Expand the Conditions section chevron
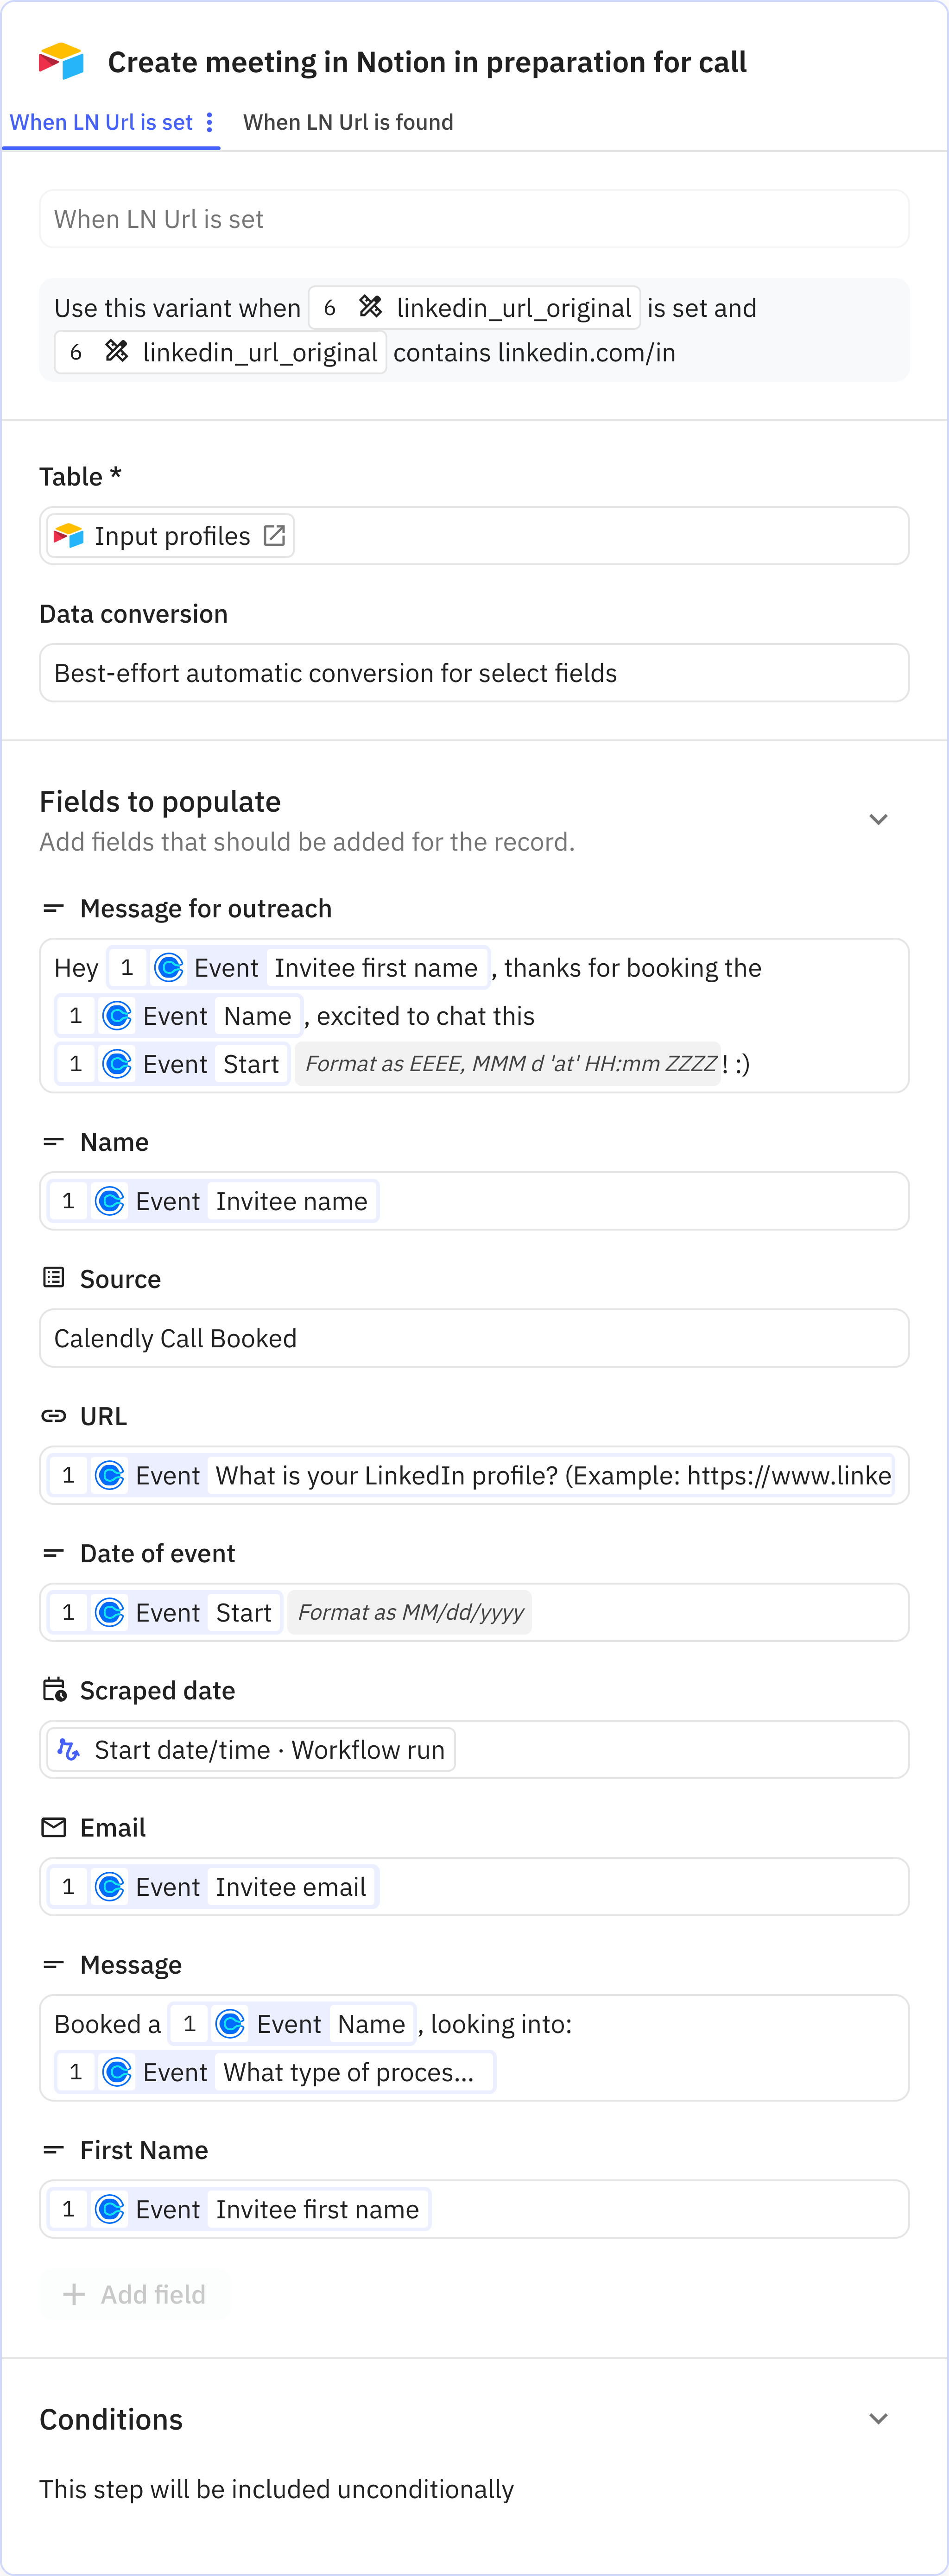Image resolution: width=949 pixels, height=2576 pixels. (x=878, y=2419)
